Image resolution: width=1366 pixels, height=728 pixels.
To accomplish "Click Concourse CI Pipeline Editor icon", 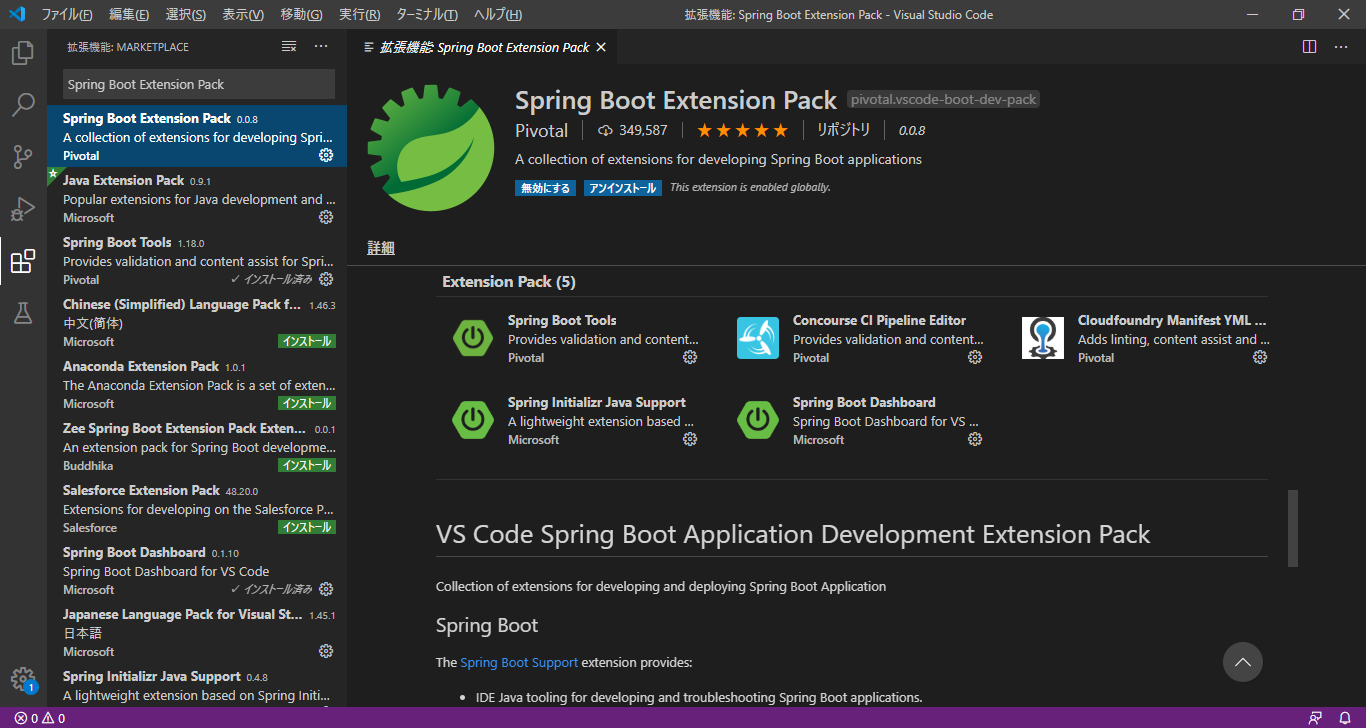I will click(757, 338).
